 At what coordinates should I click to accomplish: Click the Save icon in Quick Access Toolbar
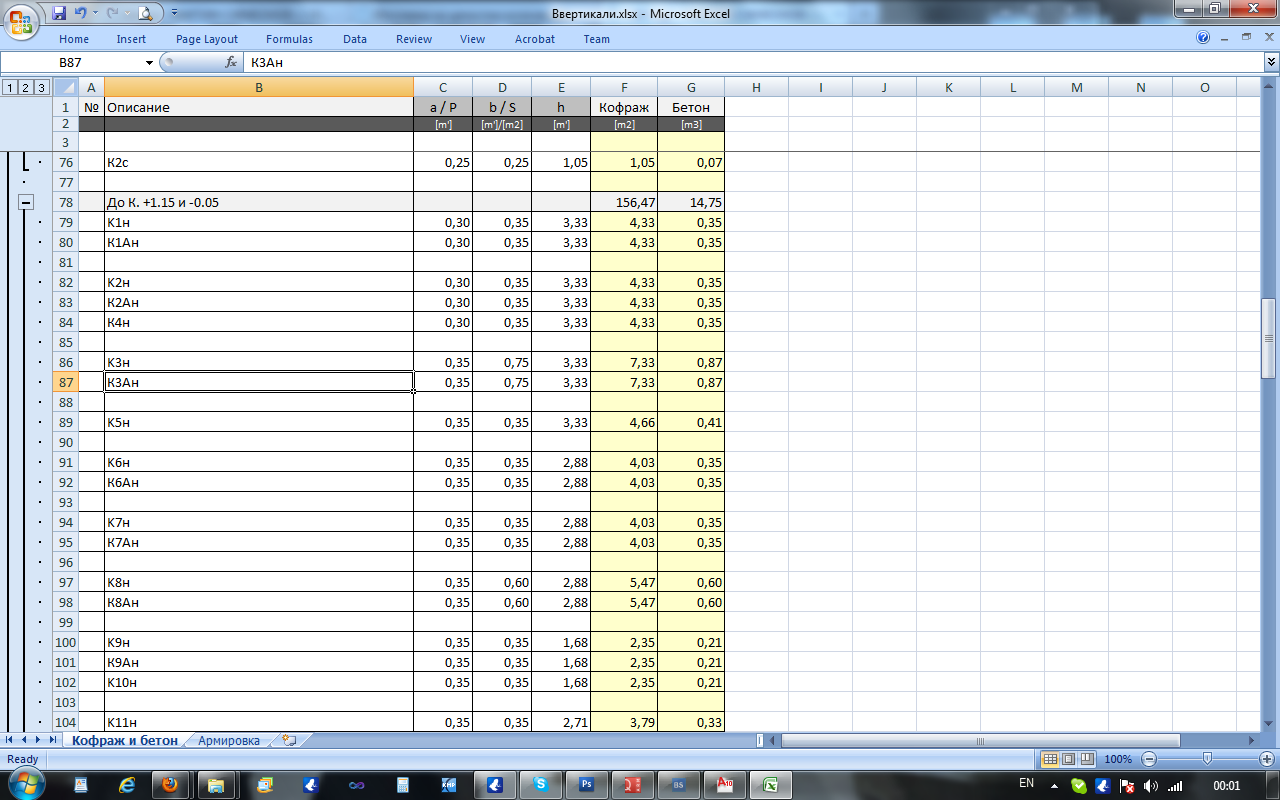[59, 13]
